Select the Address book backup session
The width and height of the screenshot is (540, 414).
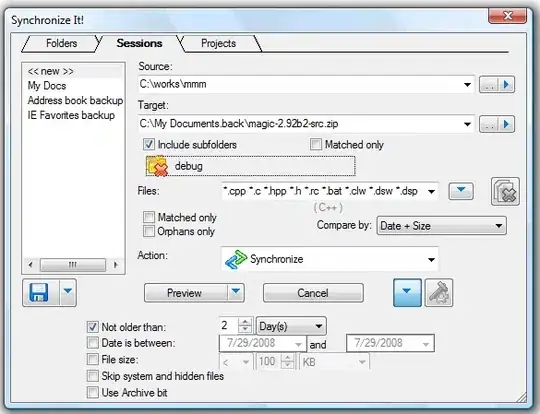[75, 101]
